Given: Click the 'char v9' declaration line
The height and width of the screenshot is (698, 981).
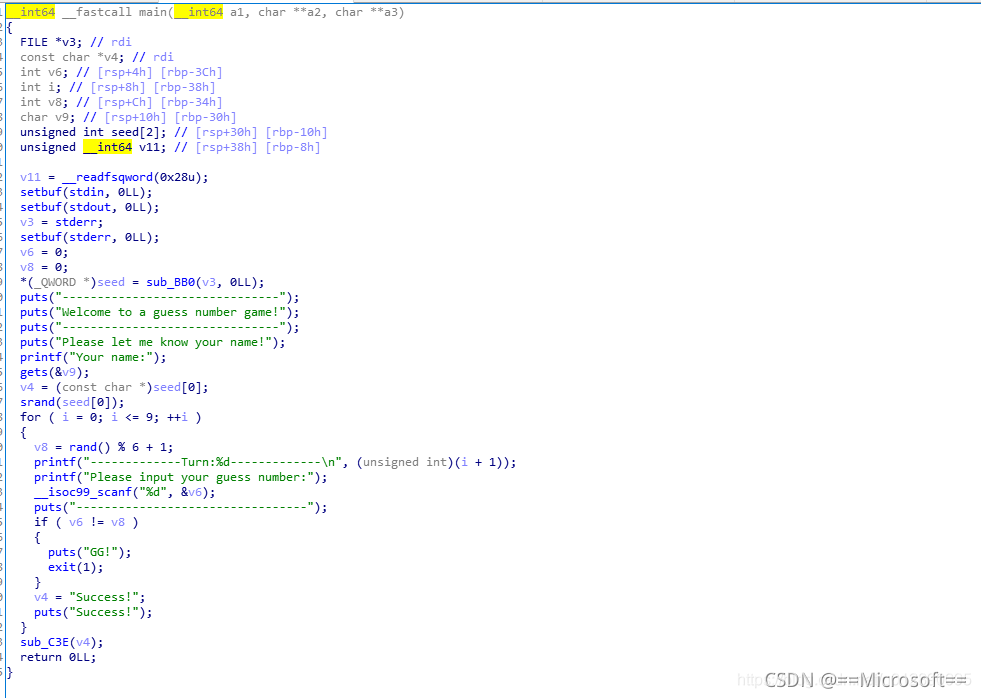Looking at the screenshot, I should tap(128, 117).
